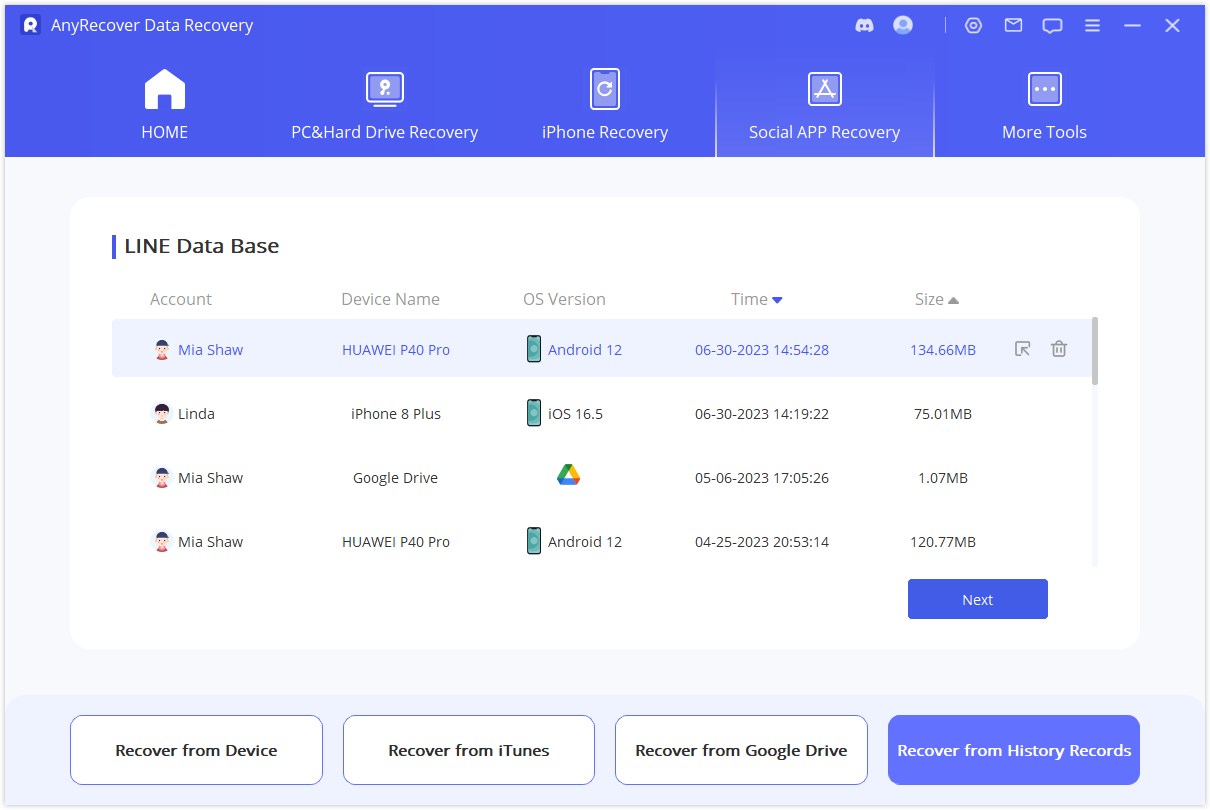Viewport: 1210px width, 810px height.
Task: Choose Recover from Google Drive
Action: click(741, 750)
